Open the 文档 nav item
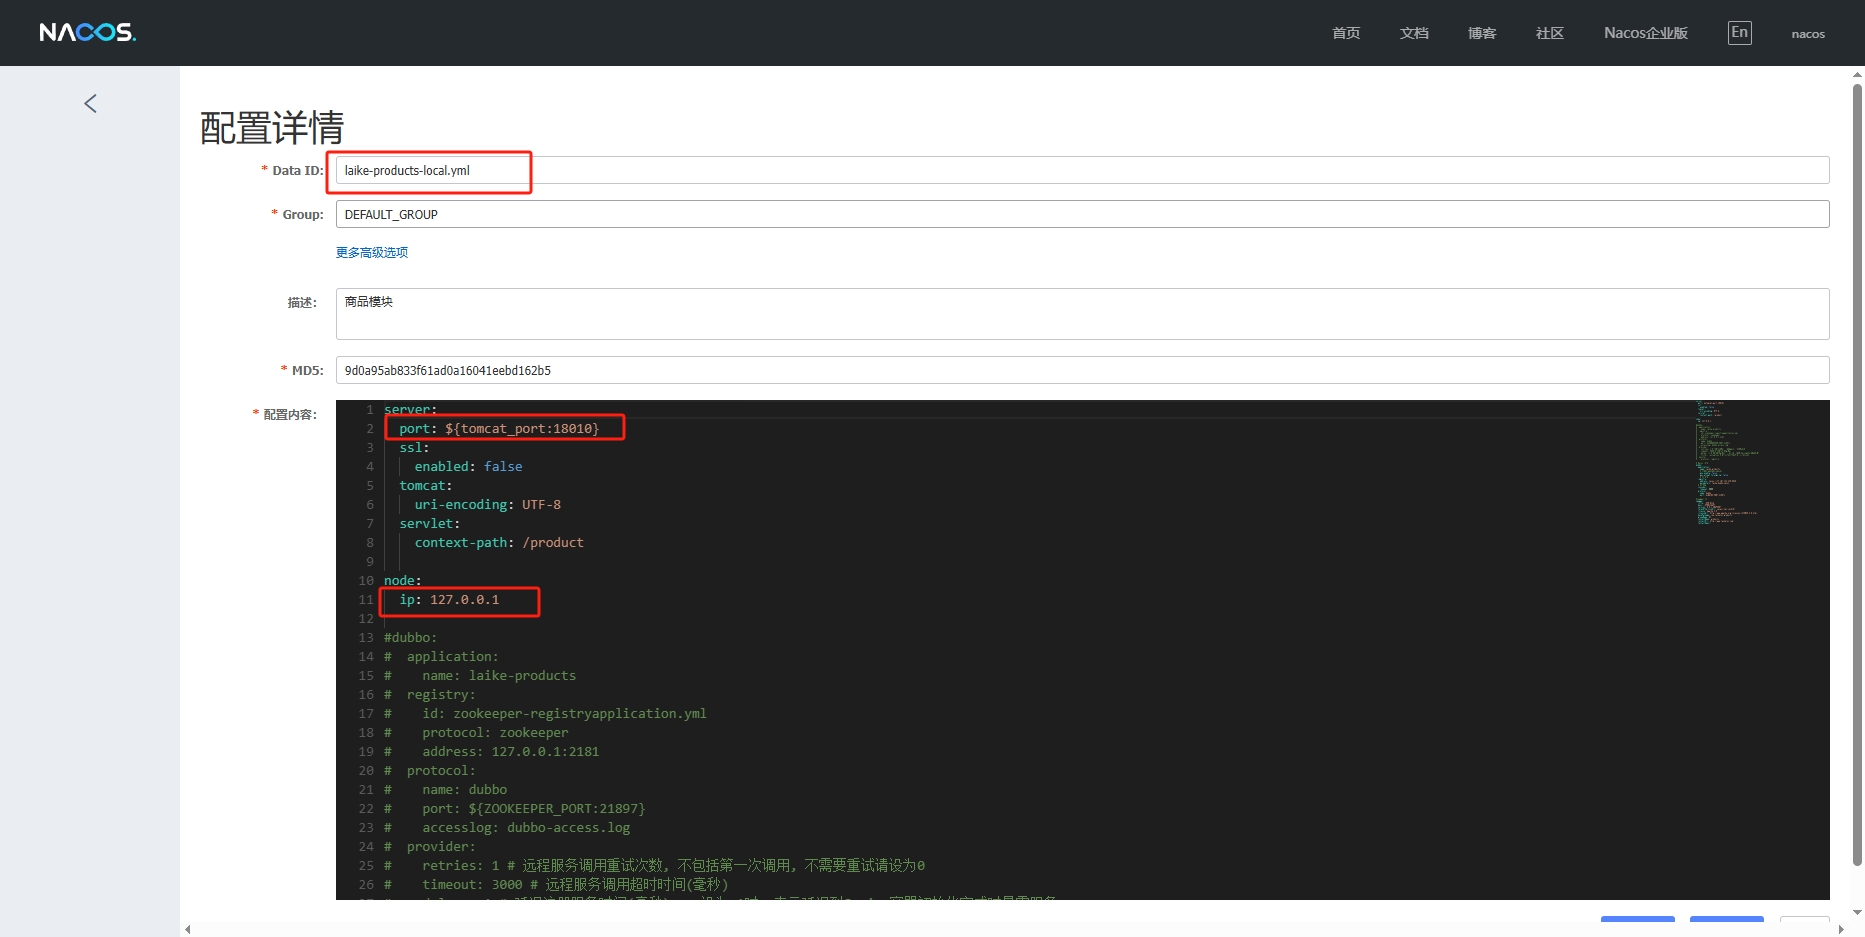This screenshot has width=1865, height=937. click(x=1413, y=34)
